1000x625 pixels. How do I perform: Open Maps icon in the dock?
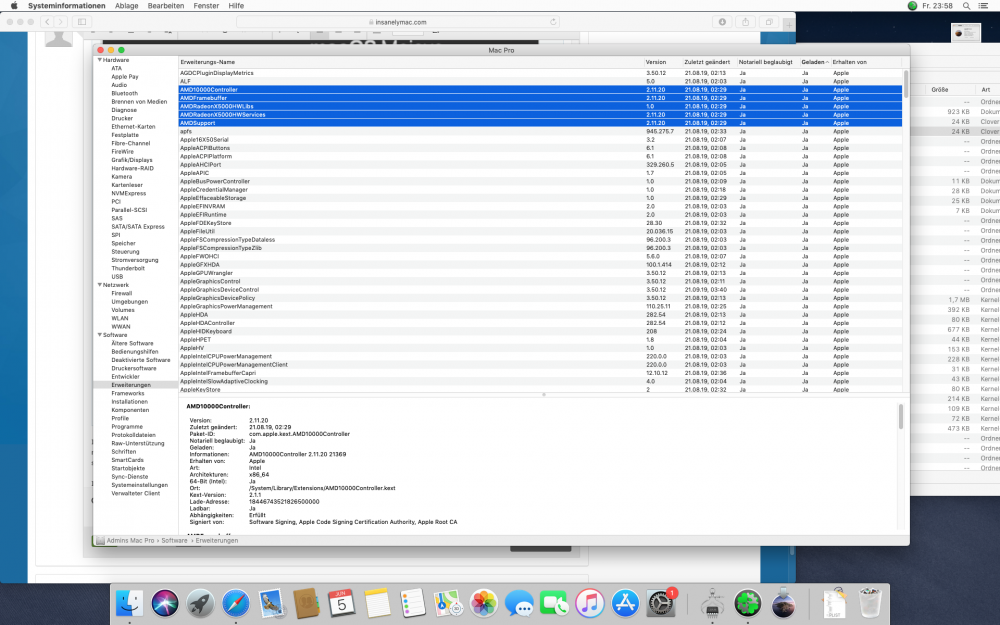point(448,603)
